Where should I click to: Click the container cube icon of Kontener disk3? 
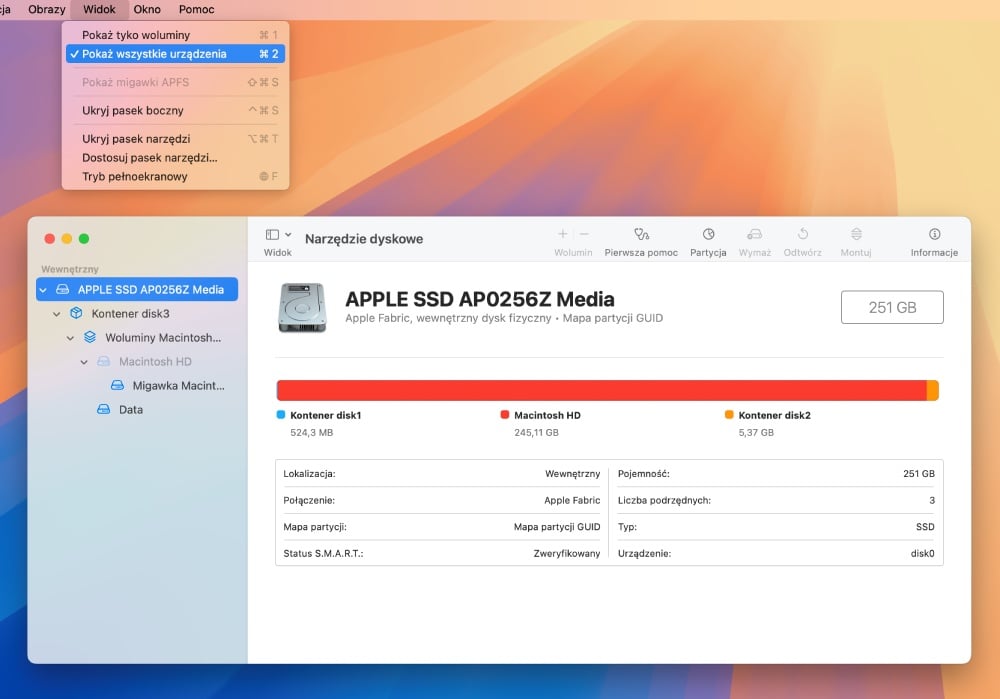[x=77, y=313]
